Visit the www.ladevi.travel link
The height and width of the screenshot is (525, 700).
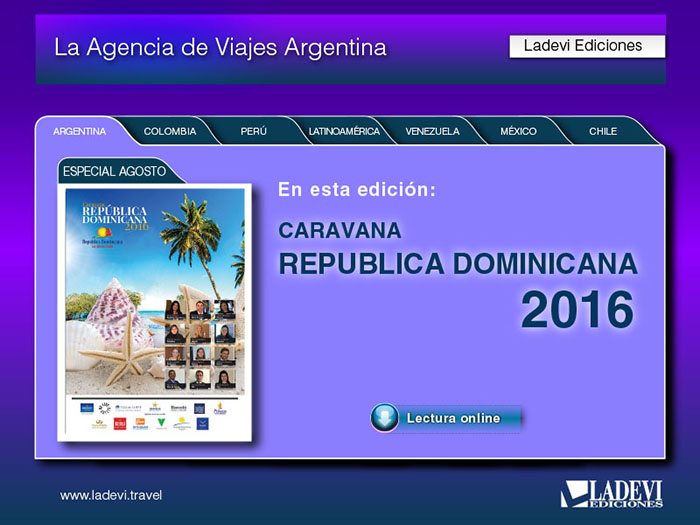[x=111, y=495]
